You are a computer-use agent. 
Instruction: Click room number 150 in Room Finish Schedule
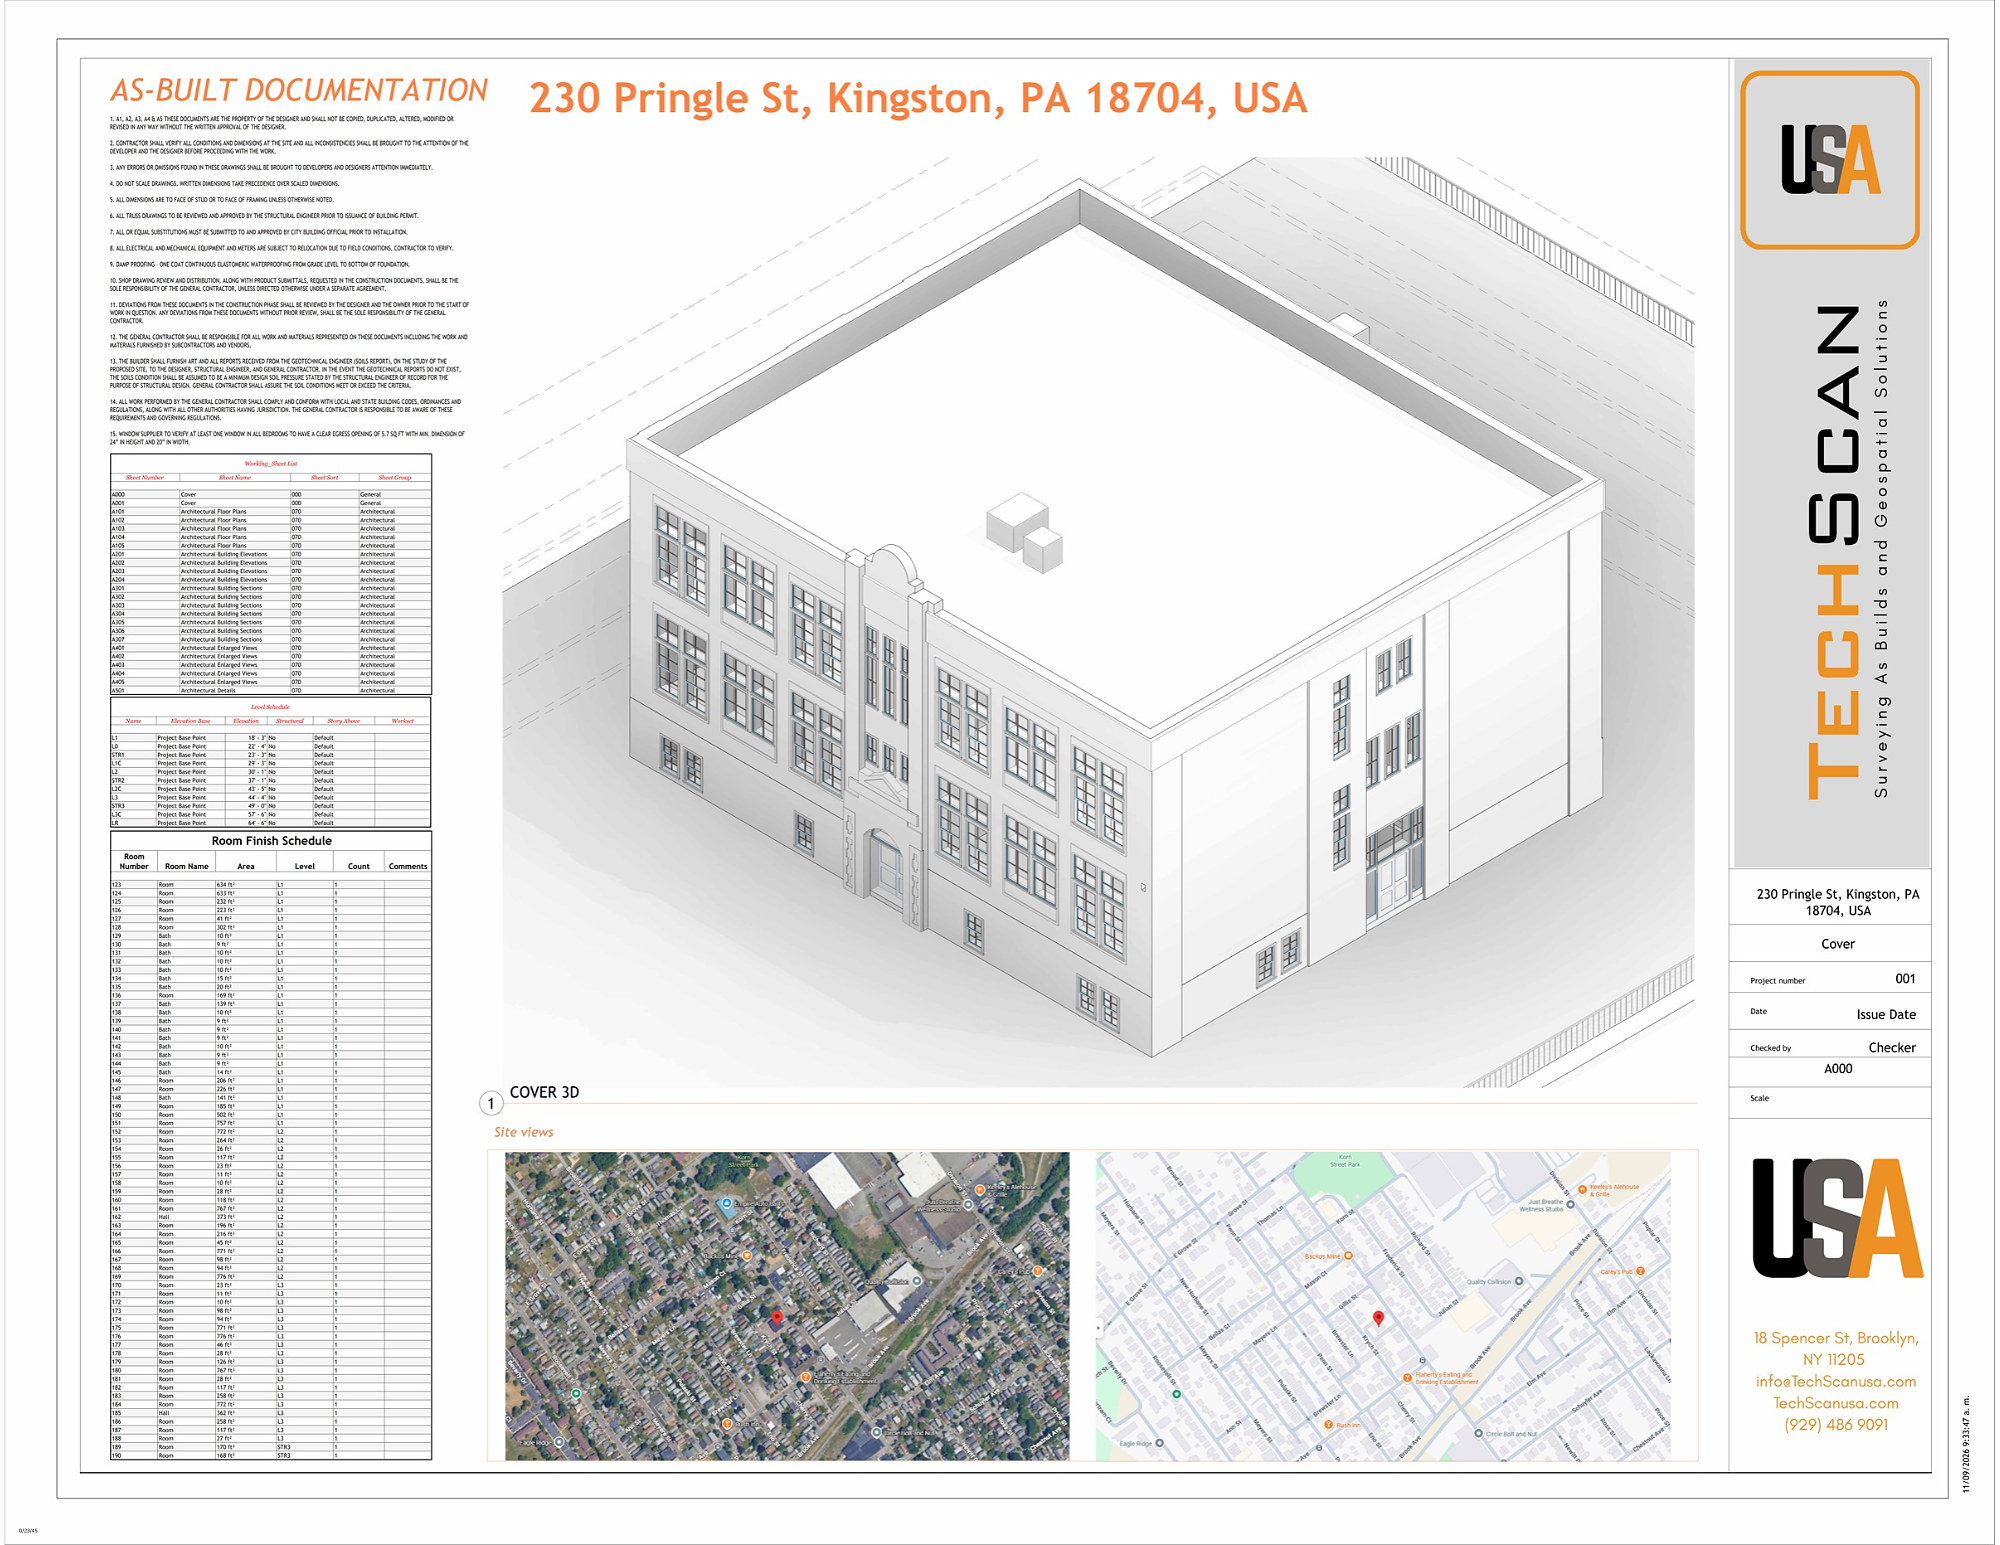[x=117, y=1115]
